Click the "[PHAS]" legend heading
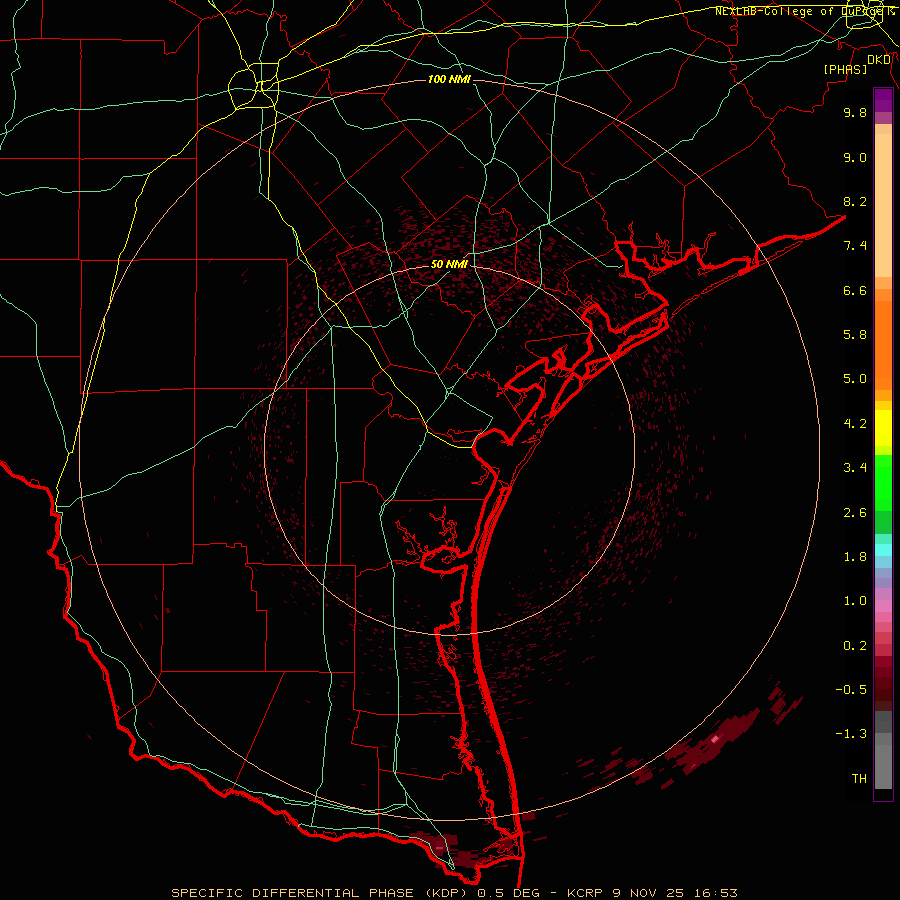 (845, 70)
